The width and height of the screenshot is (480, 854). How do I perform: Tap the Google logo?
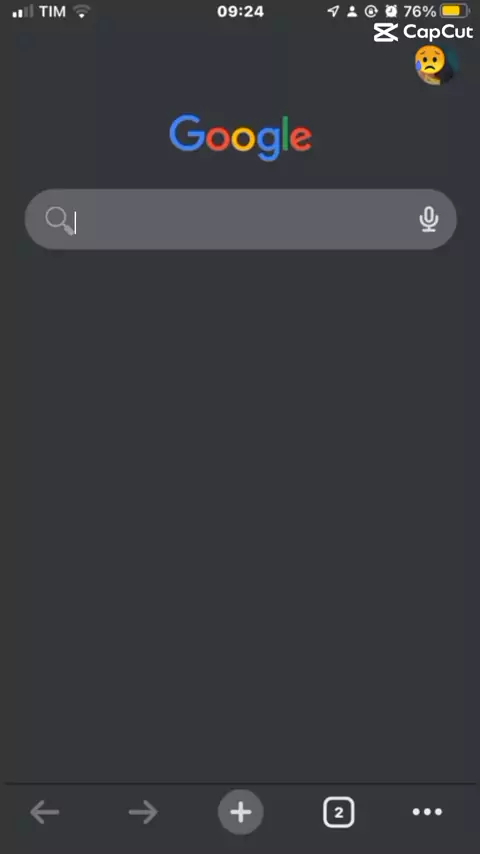(240, 137)
